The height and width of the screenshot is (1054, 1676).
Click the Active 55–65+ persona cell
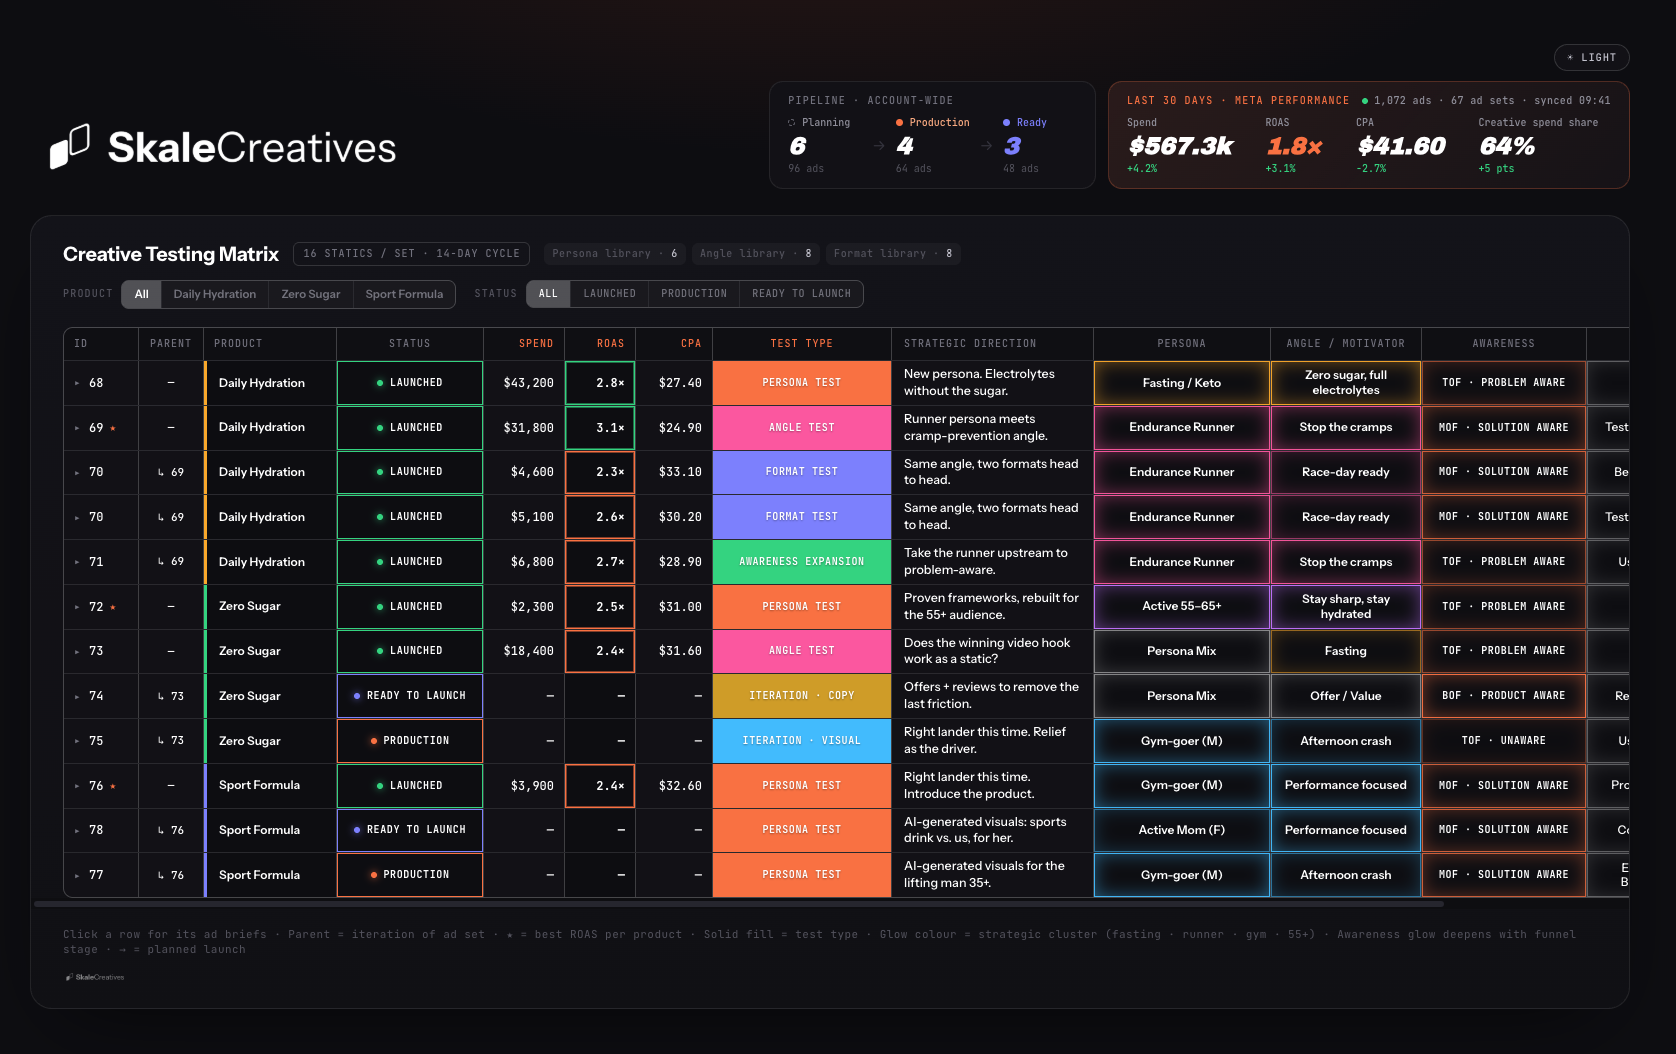click(1181, 607)
